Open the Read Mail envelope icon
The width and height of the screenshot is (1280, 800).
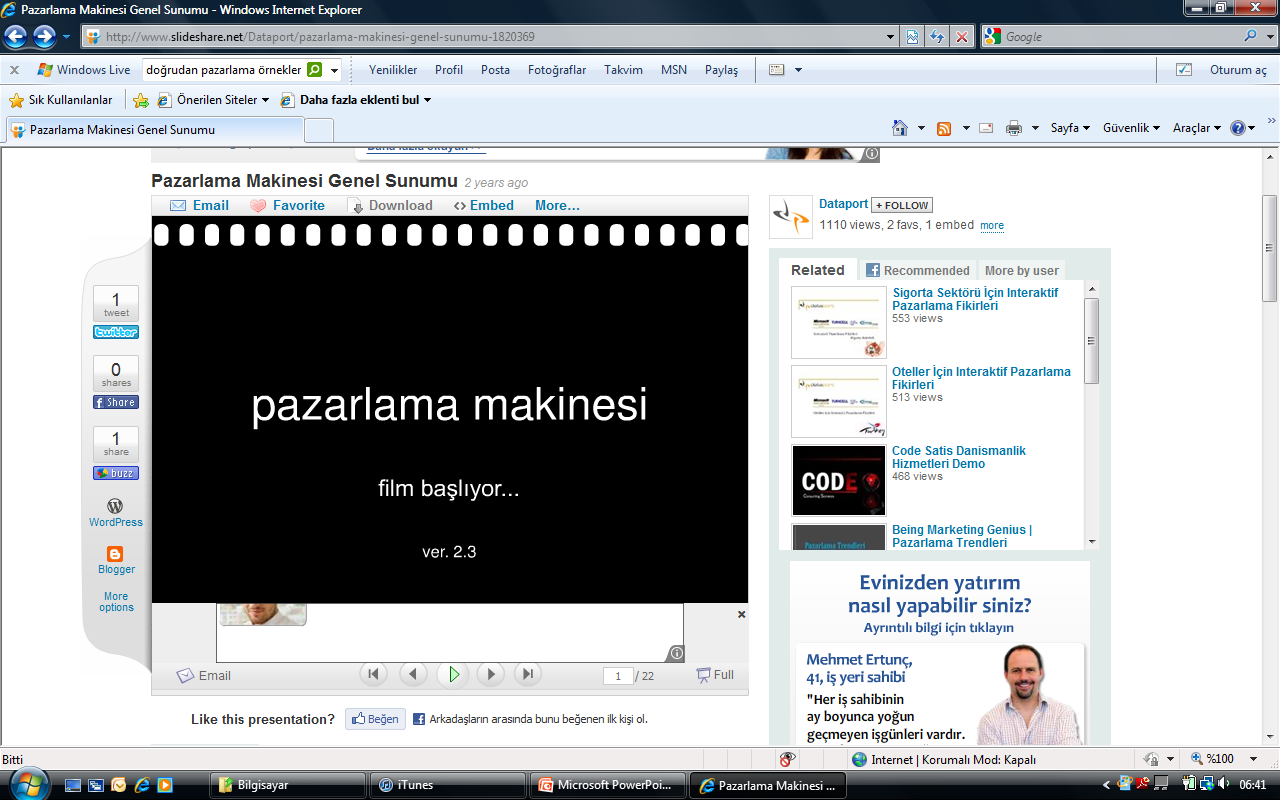pyautogui.click(x=985, y=128)
